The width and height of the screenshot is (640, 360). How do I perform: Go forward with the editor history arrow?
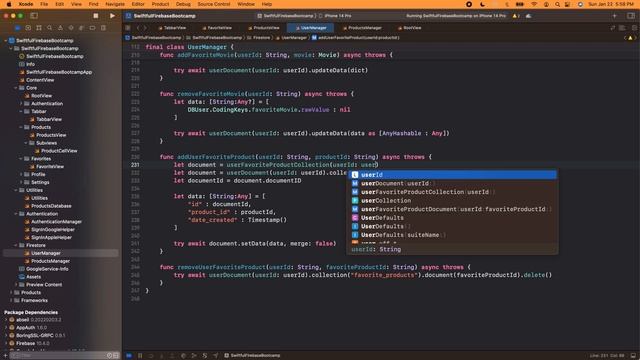click(x=145, y=28)
